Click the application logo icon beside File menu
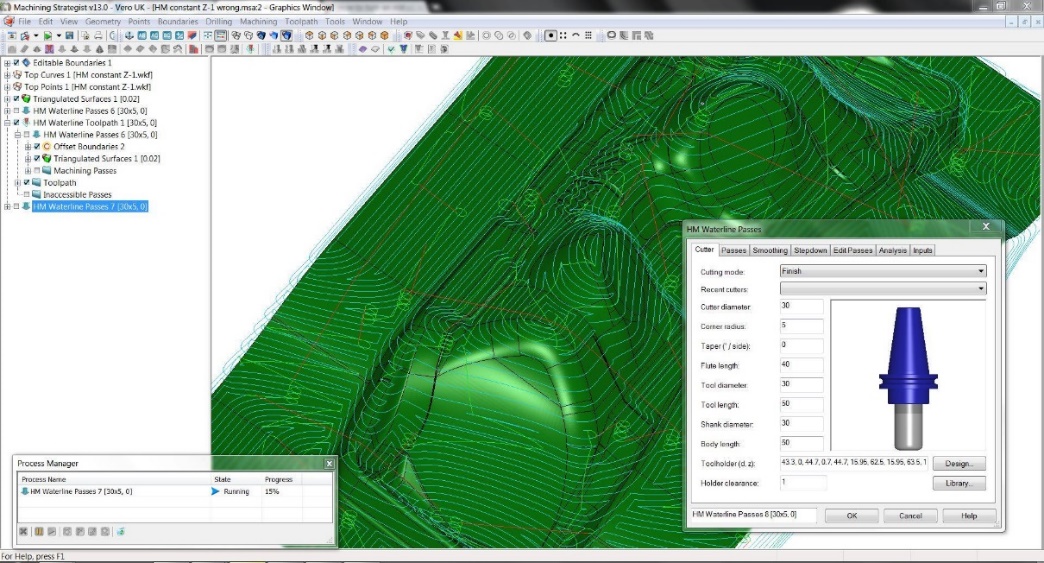Viewport: 1044px width, 563px height. click(9, 21)
